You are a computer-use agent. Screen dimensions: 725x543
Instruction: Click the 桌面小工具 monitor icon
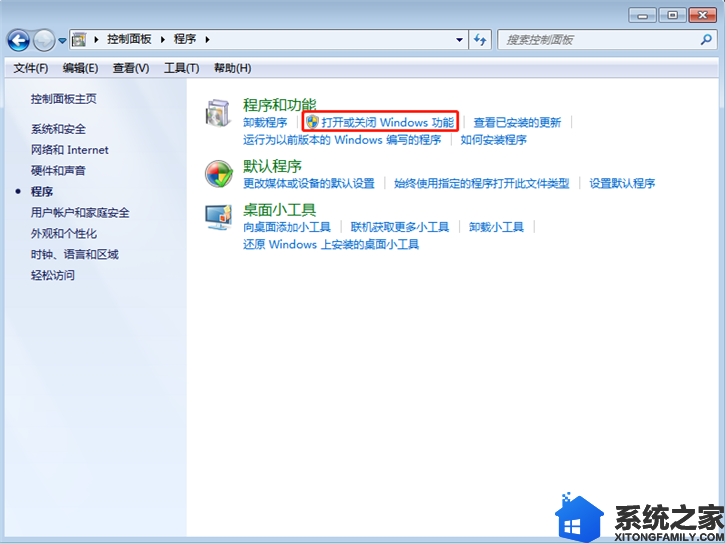(x=219, y=217)
